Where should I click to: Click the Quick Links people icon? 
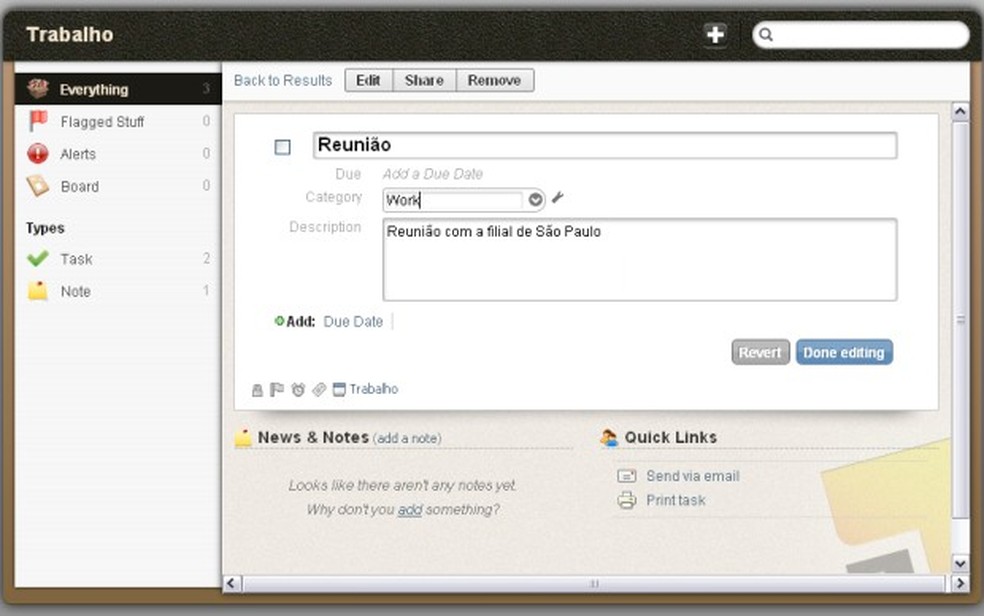609,437
